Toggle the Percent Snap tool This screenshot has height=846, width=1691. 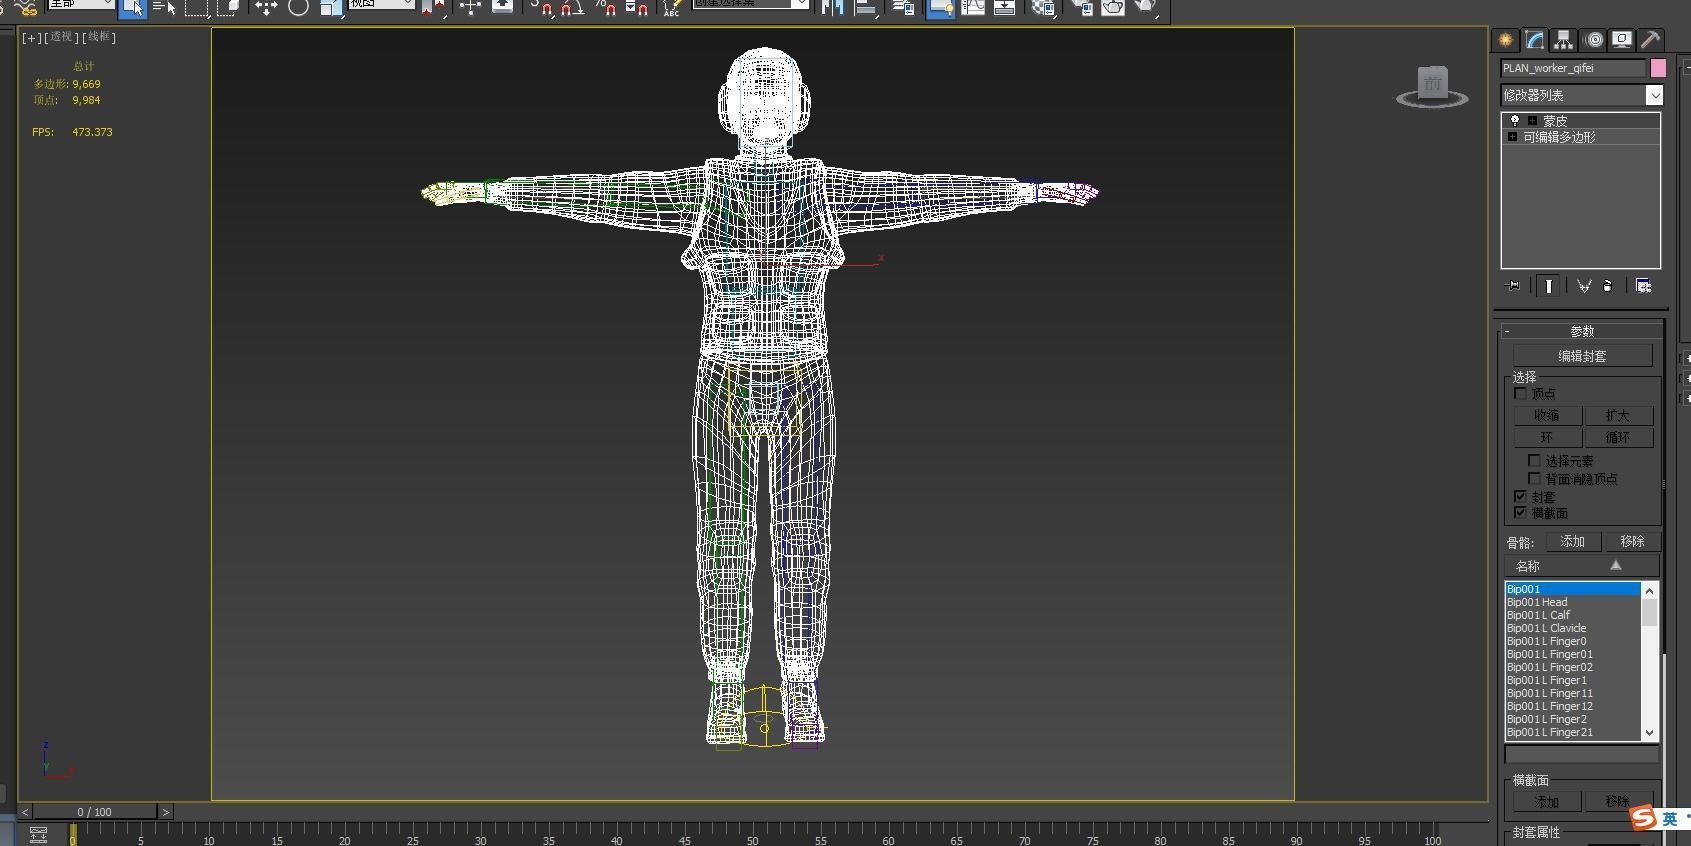(x=605, y=8)
